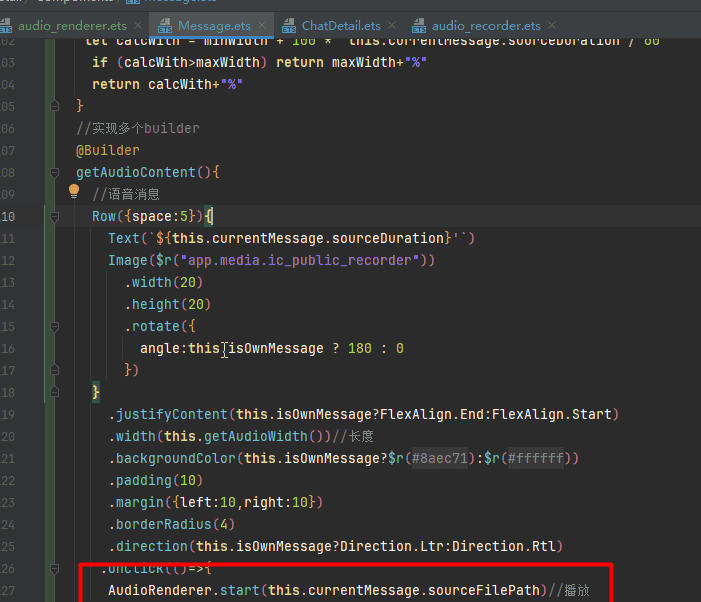Click the ETS file icon on Message.ets tab
Image resolution: width=701 pixels, height=602 pixels.
165,26
